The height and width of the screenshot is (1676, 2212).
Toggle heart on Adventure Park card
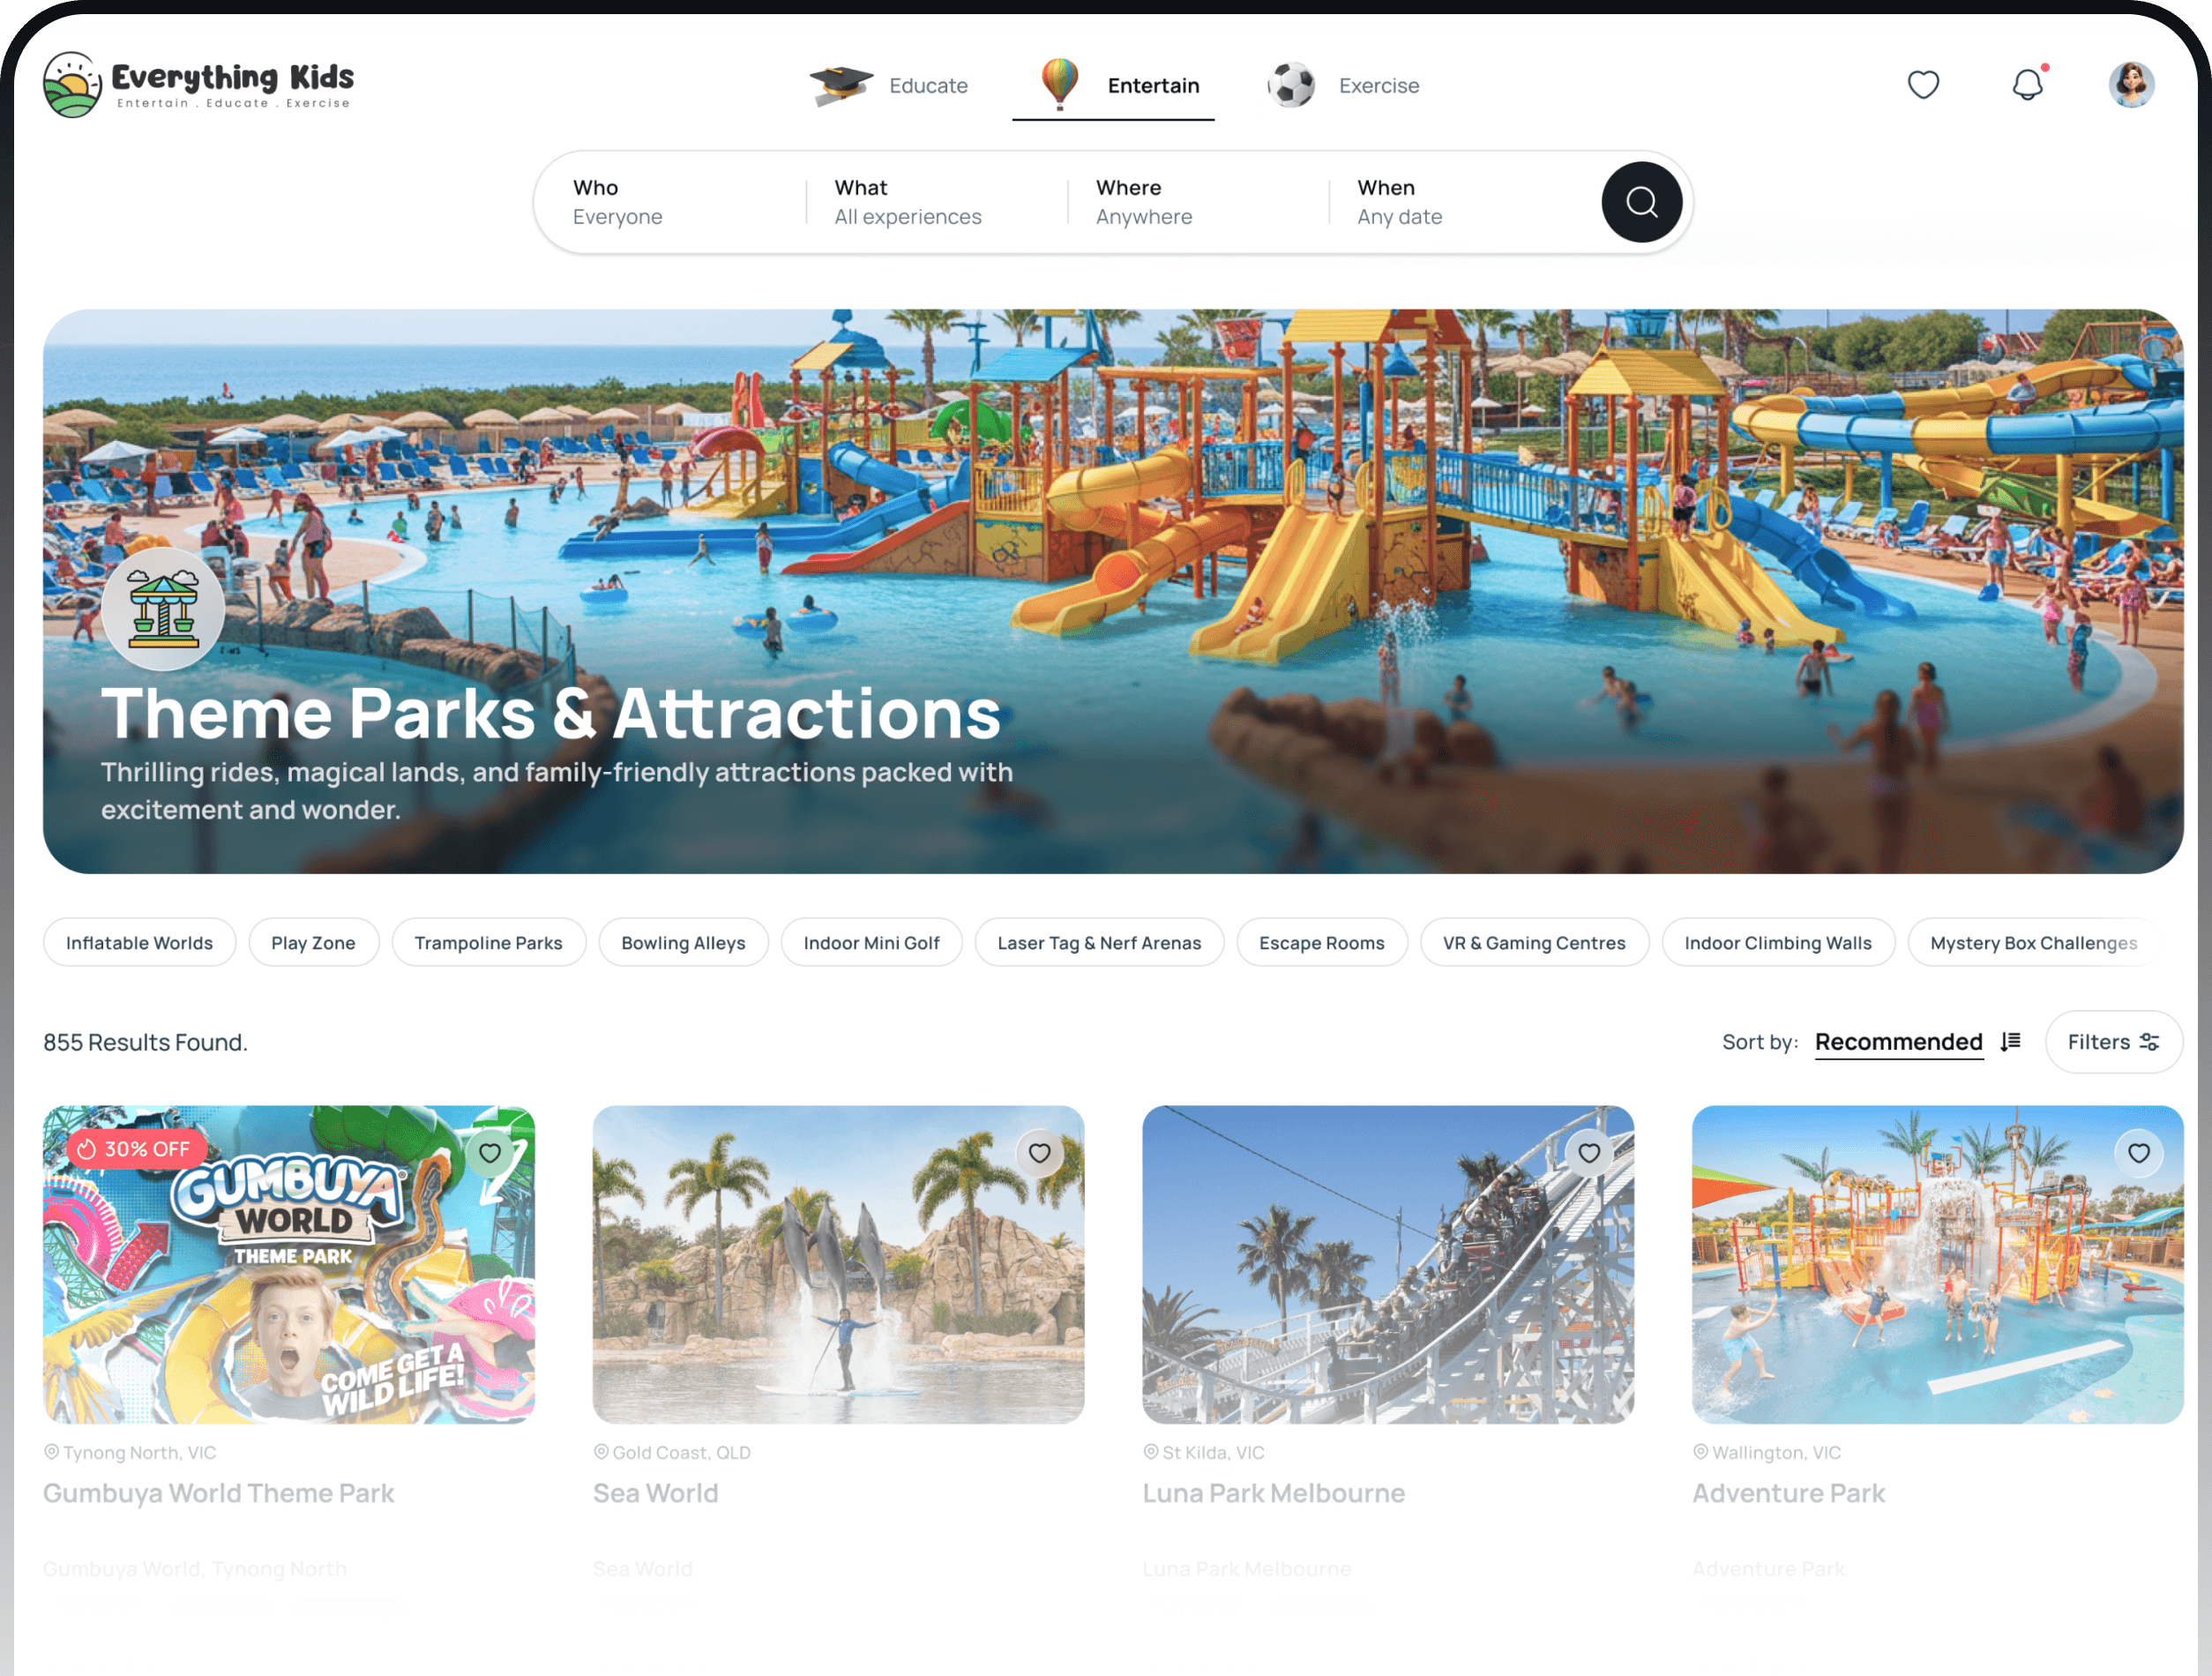pyautogui.click(x=2139, y=1153)
